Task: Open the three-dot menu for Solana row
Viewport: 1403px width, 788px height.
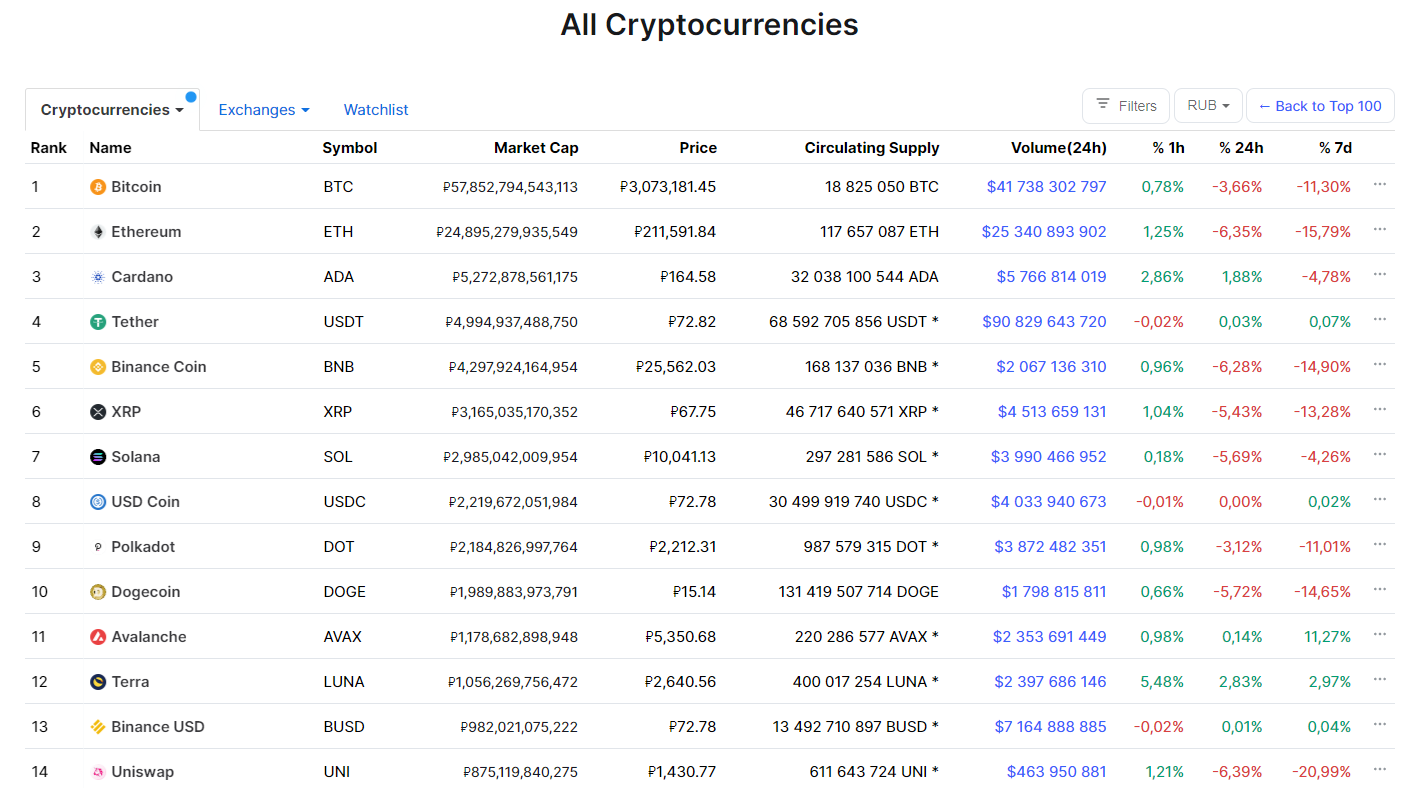Action: pyautogui.click(x=1380, y=455)
